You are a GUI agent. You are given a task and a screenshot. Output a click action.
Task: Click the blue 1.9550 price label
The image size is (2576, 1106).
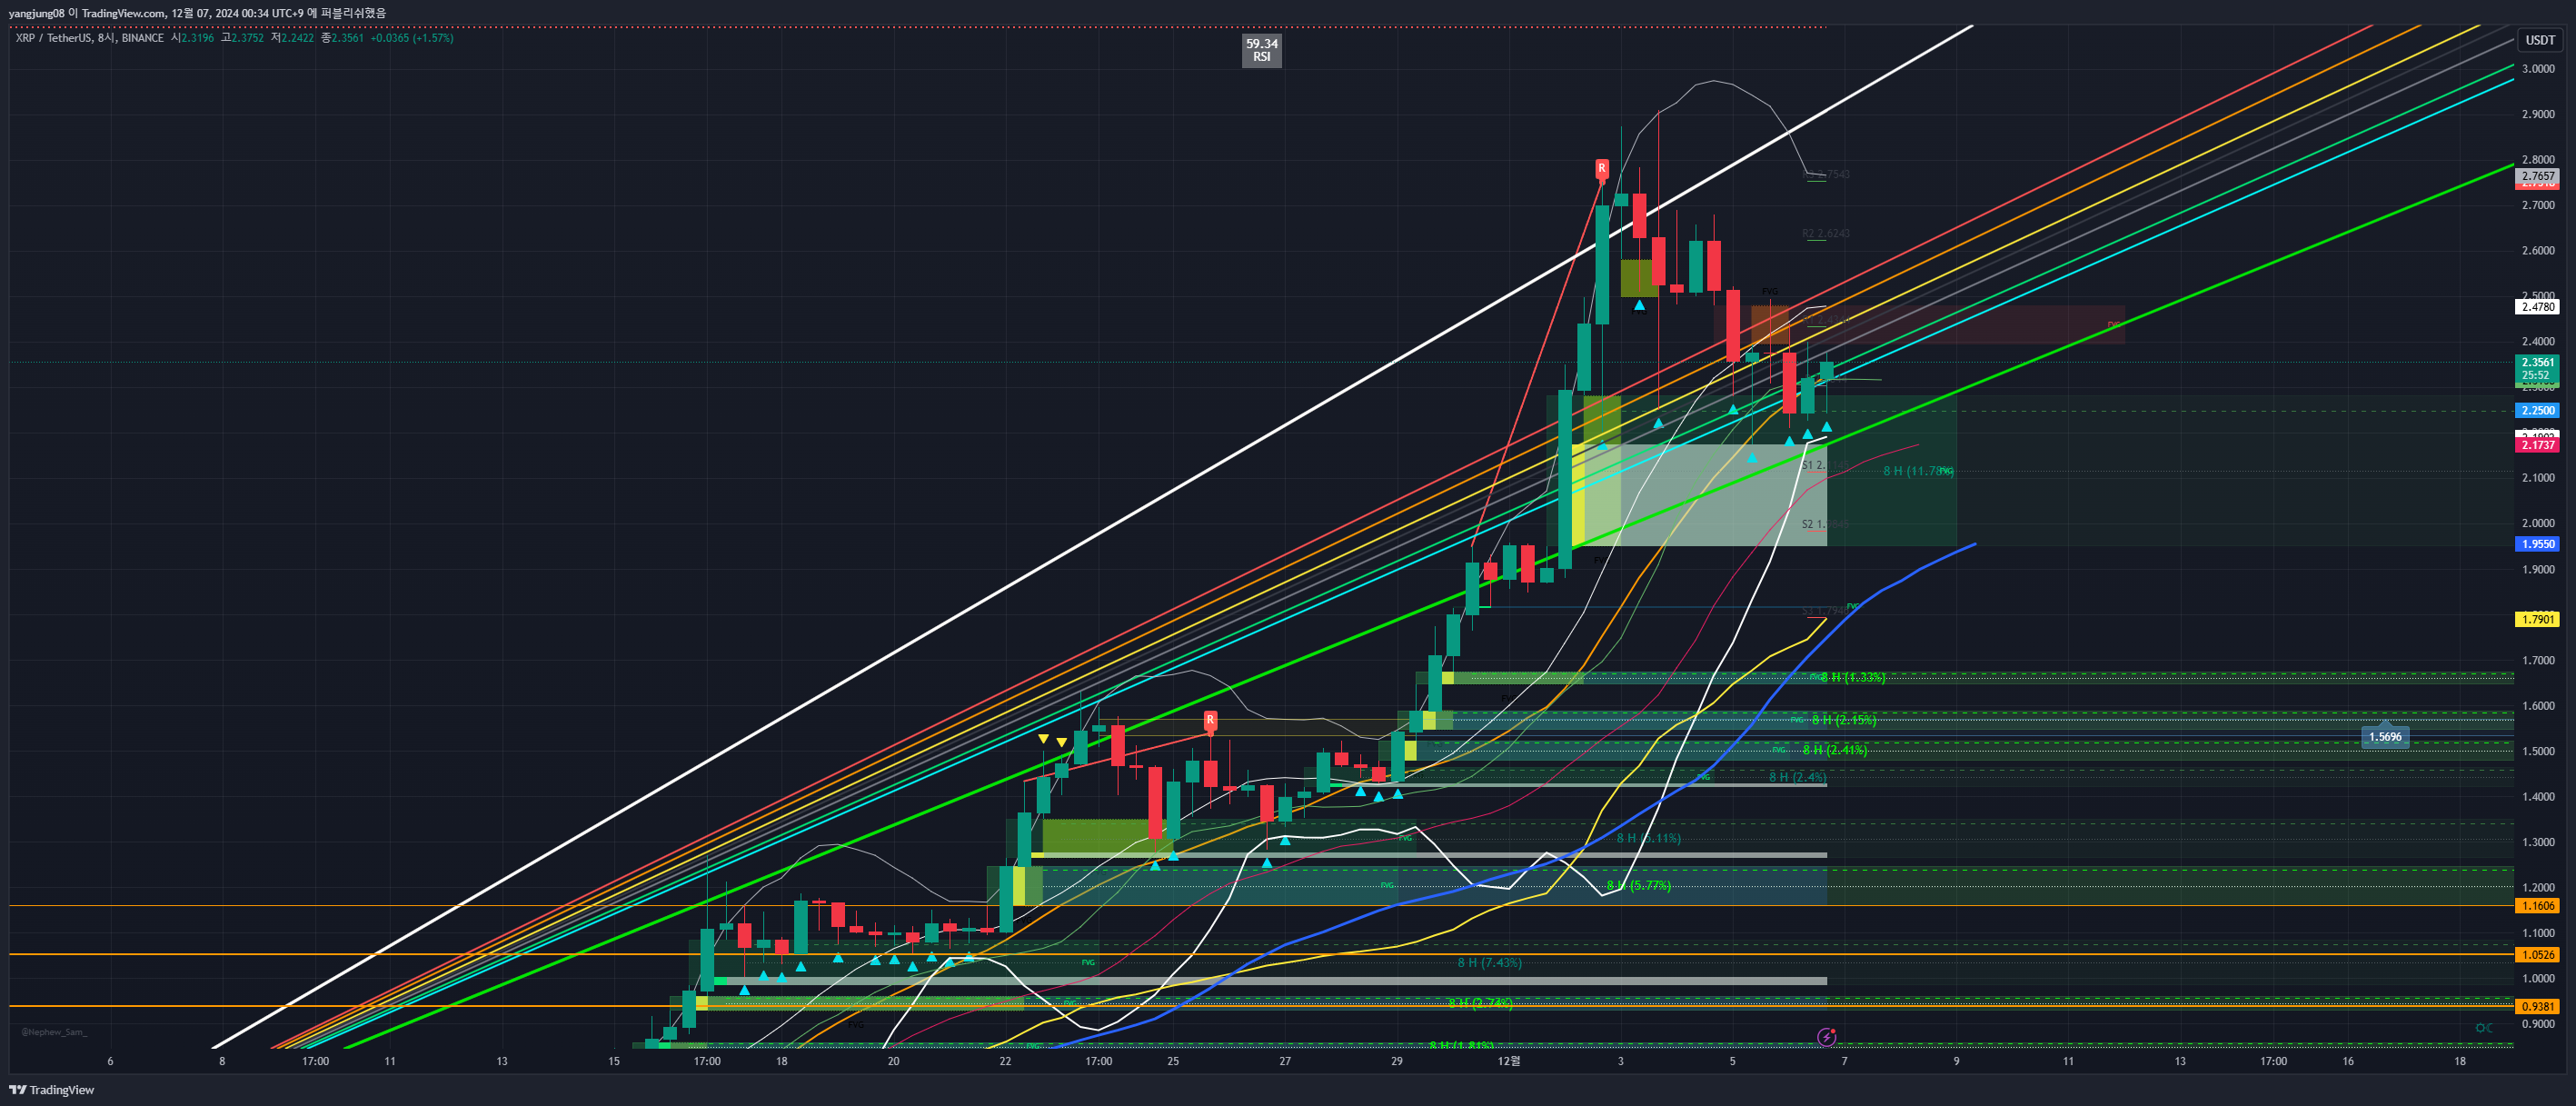2537,544
